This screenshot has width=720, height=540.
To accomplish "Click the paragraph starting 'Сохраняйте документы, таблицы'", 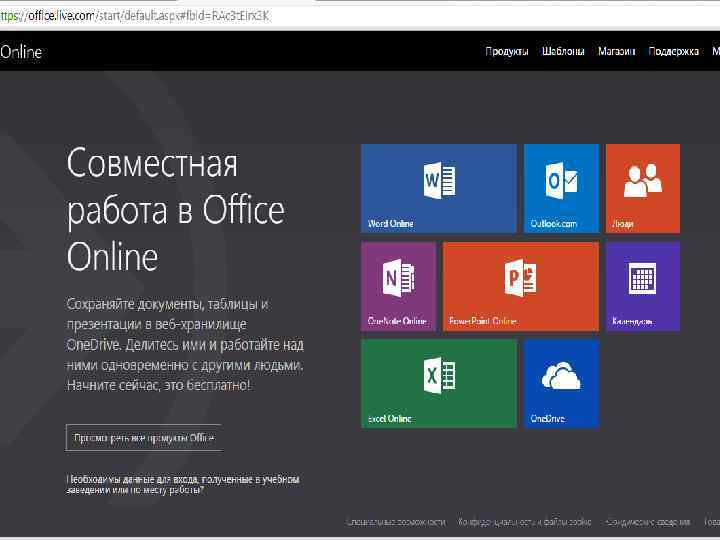I will pyautogui.click(x=185, y=344).
